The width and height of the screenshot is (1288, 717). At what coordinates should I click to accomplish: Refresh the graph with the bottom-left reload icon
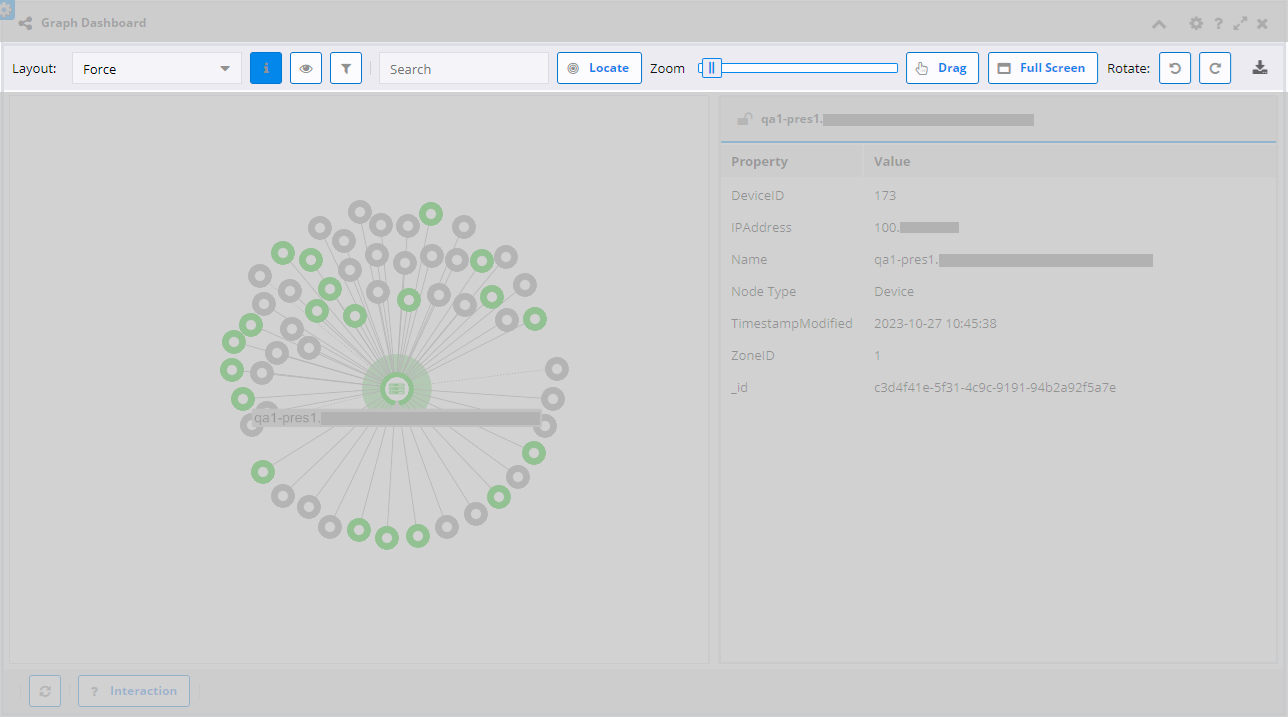pyautogui.click(x=44, y=690)
